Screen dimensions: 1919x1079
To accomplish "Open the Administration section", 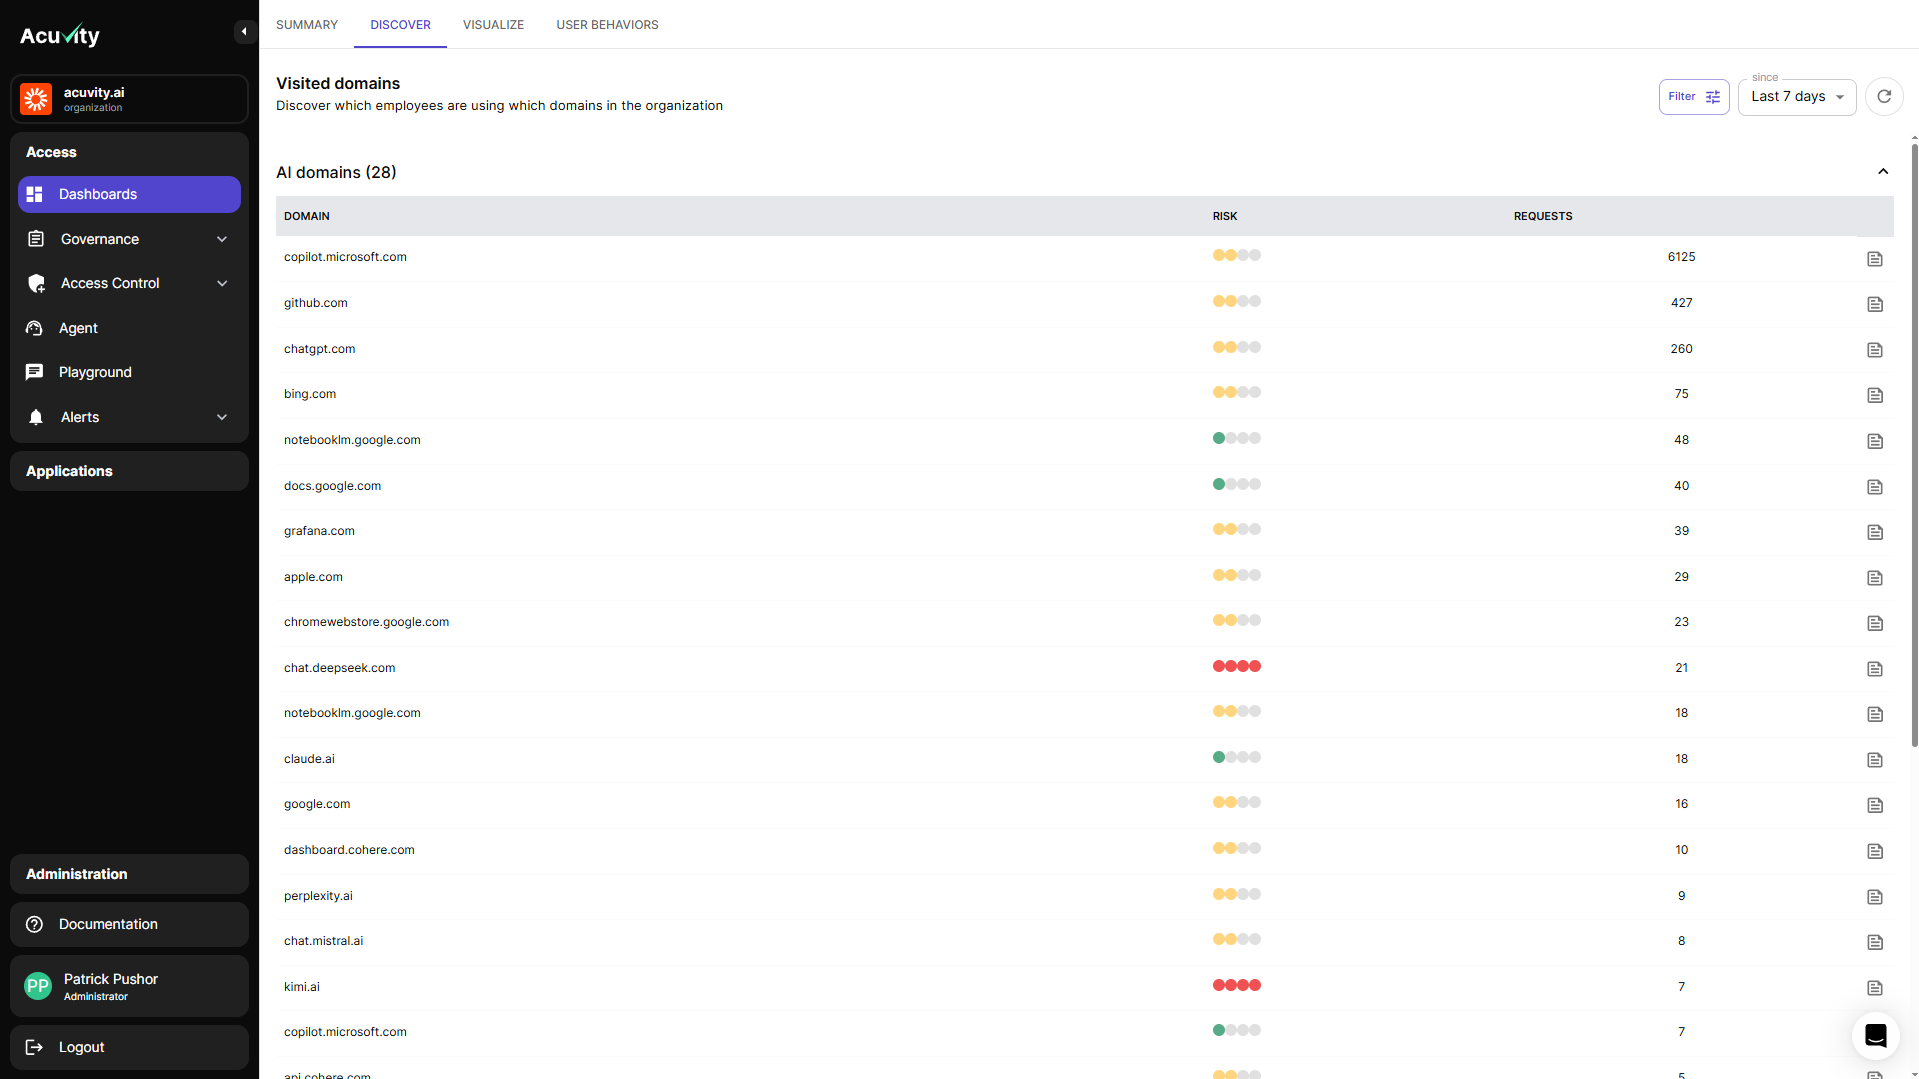I will pos(129,874).
